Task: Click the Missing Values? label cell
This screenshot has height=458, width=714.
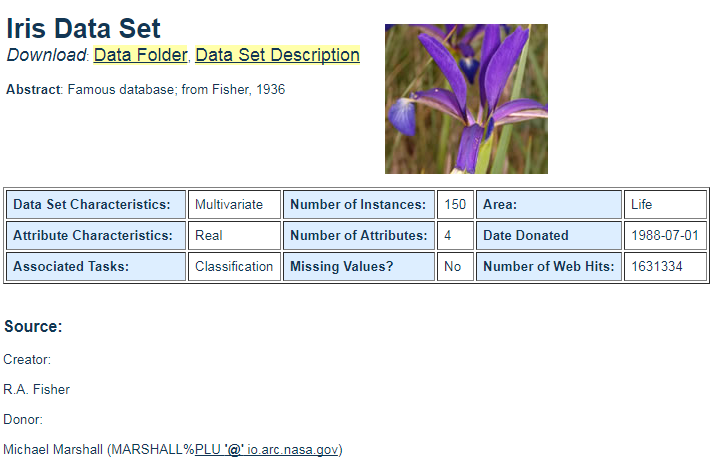Action: tap(358, 267)
